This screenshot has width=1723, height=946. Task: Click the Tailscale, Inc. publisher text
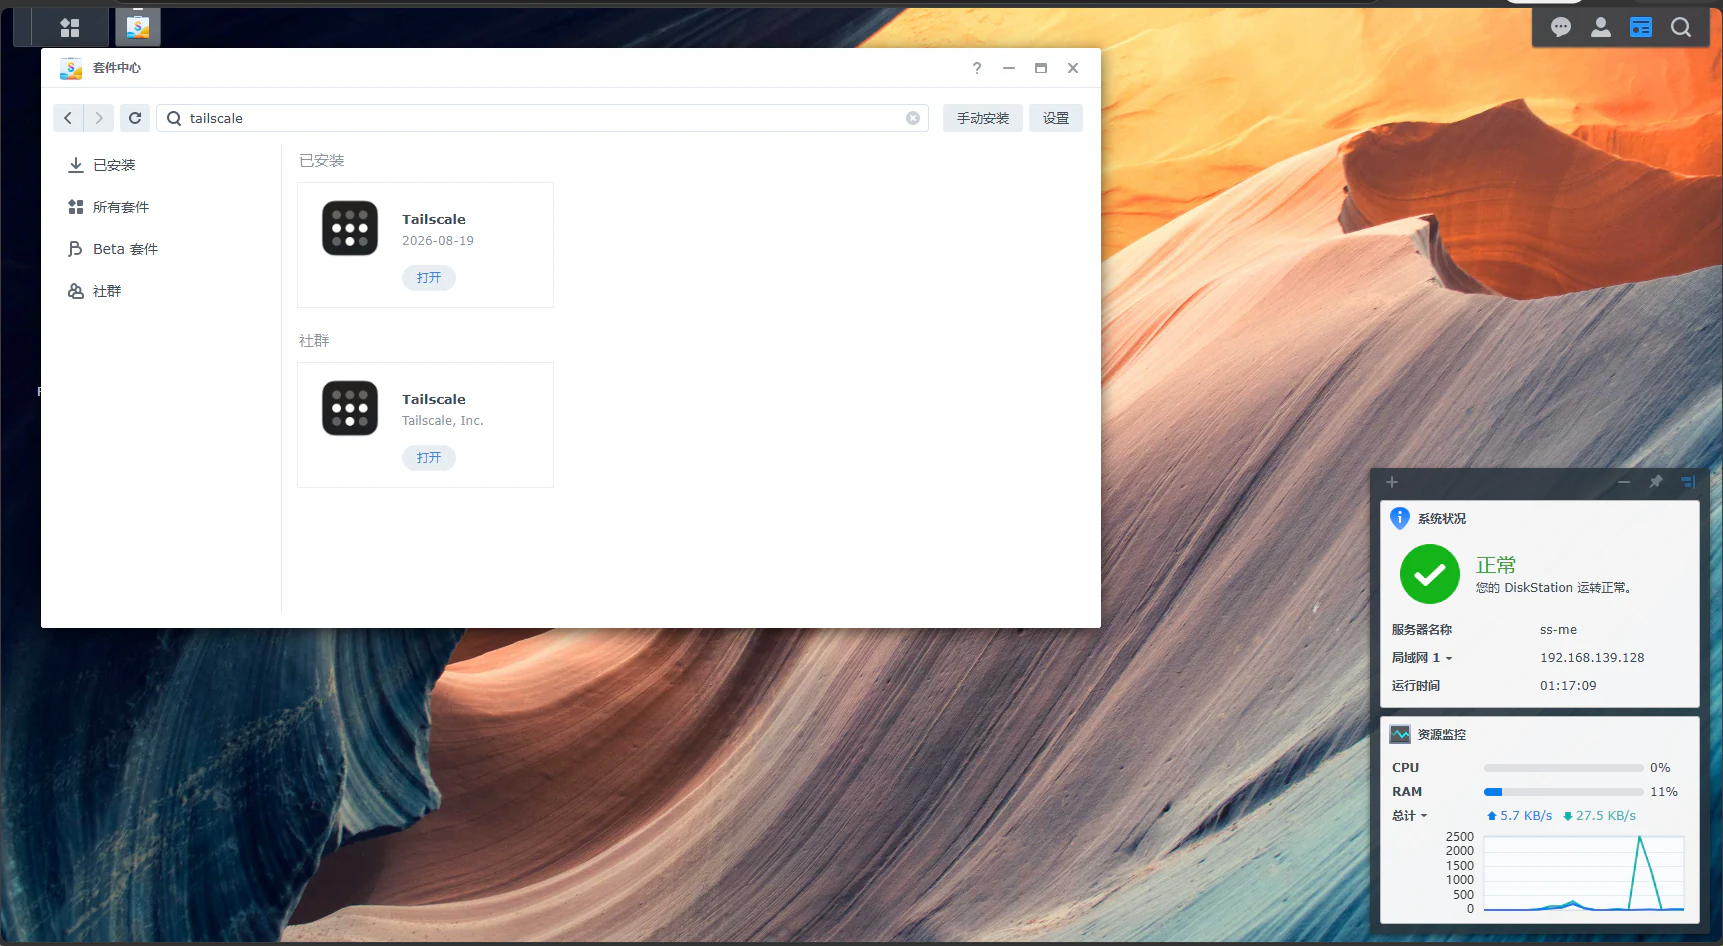[x=443, y=421]
